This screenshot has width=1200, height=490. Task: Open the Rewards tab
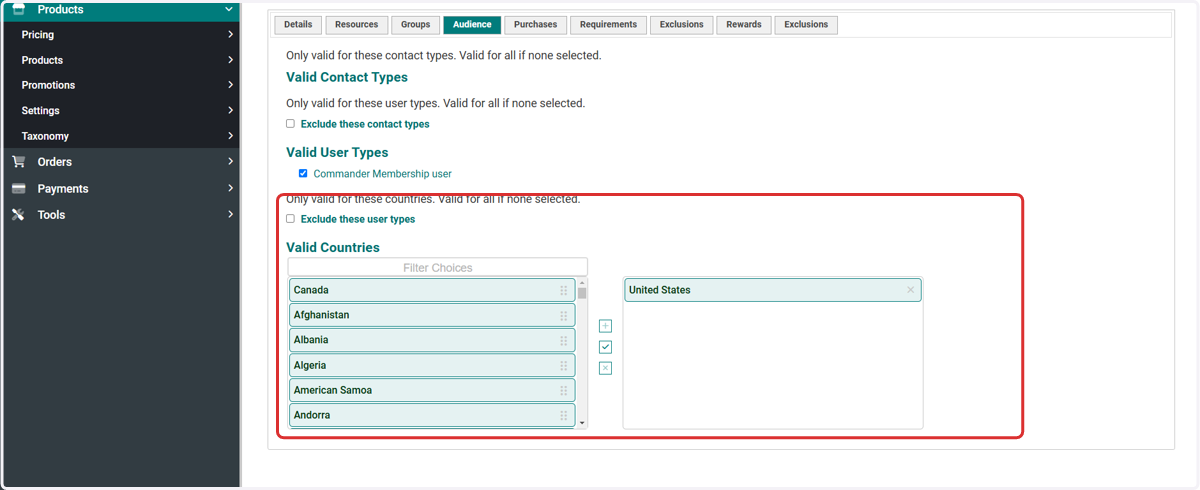click(744, 24)
